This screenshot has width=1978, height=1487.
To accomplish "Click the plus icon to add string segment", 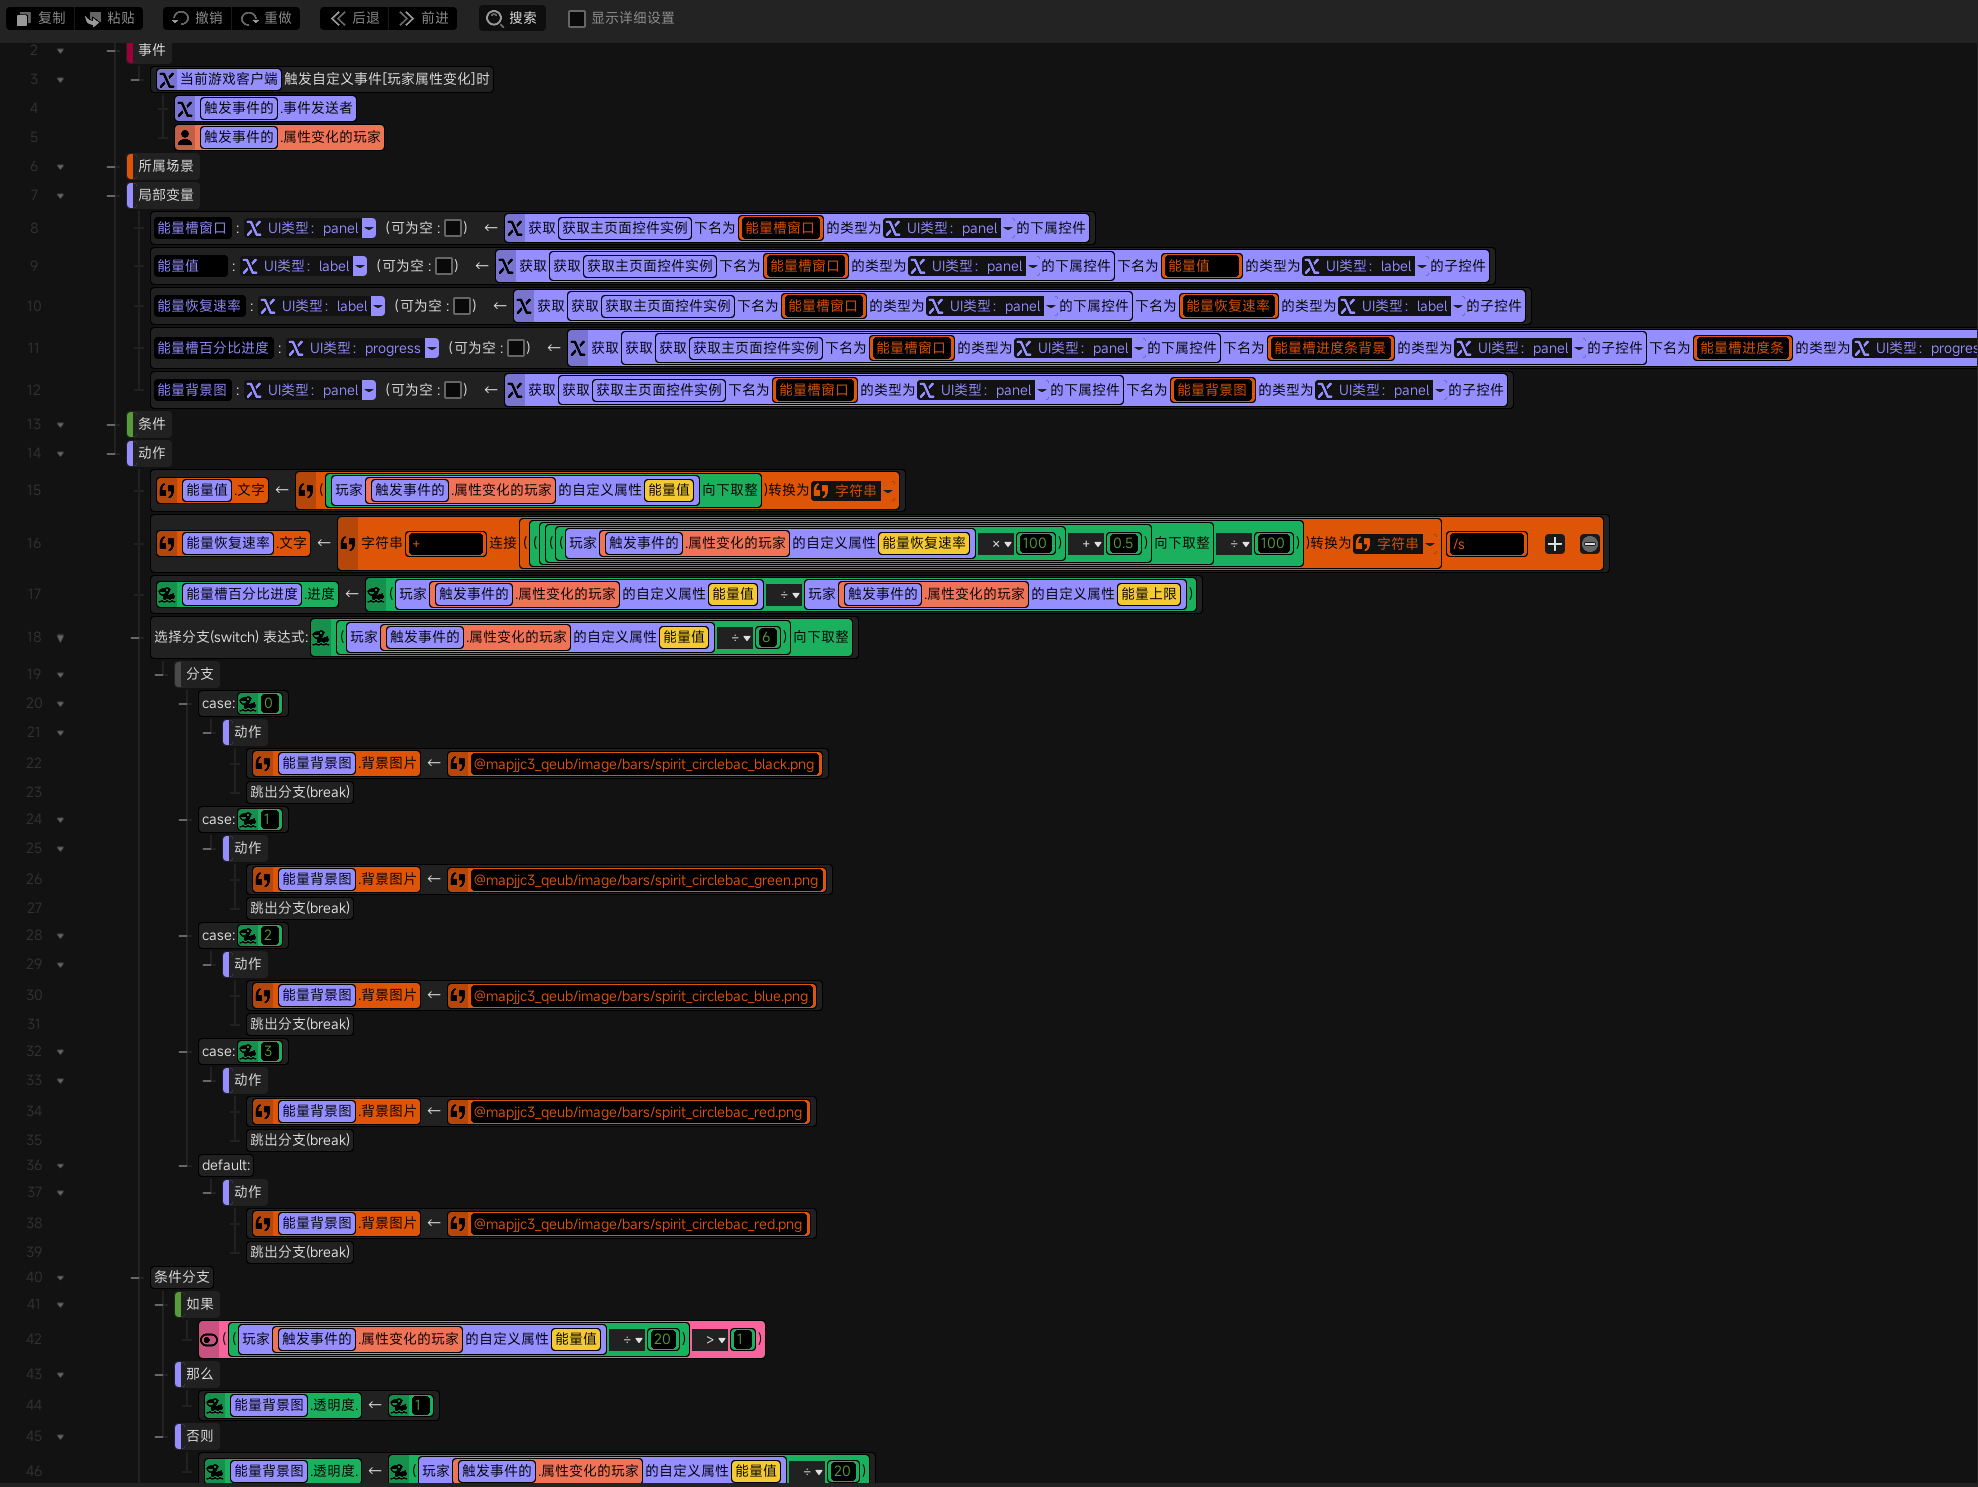I will tap(1555, 544).
